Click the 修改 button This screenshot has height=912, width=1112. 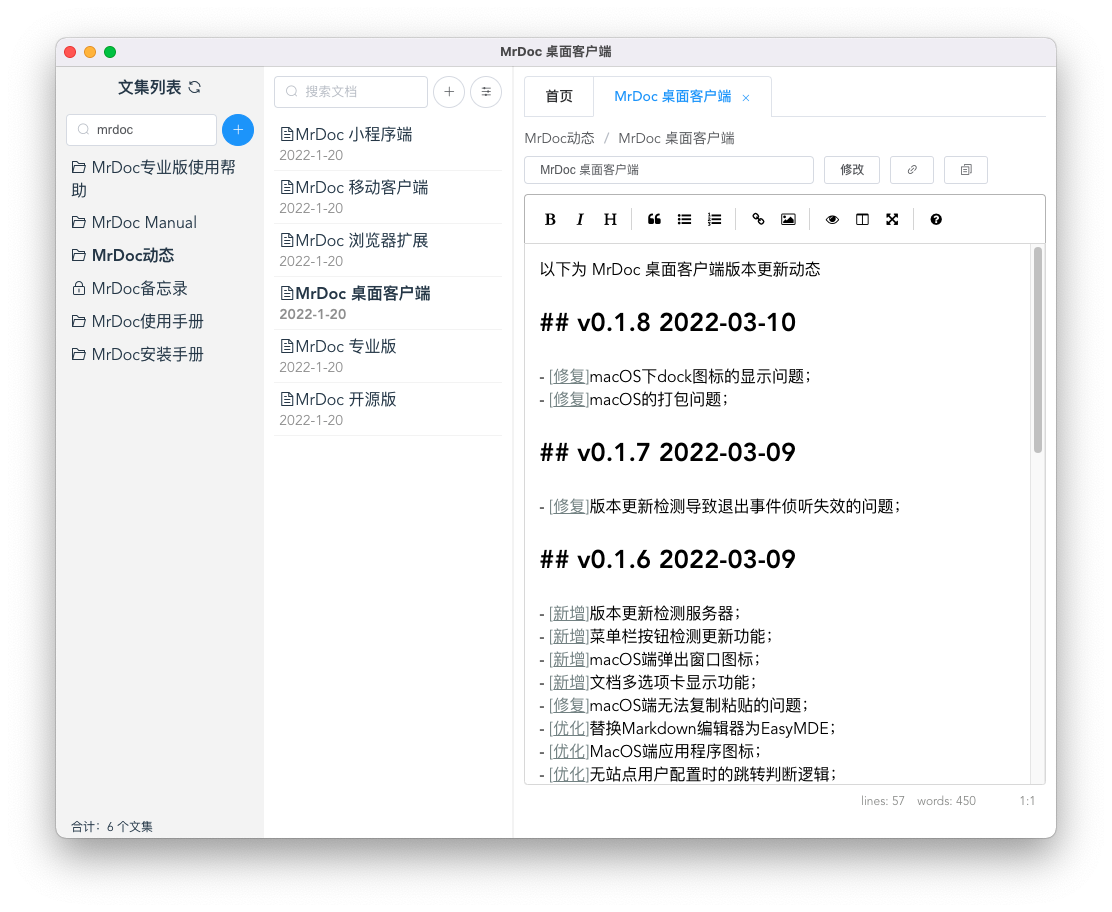[x=852, y=169]
